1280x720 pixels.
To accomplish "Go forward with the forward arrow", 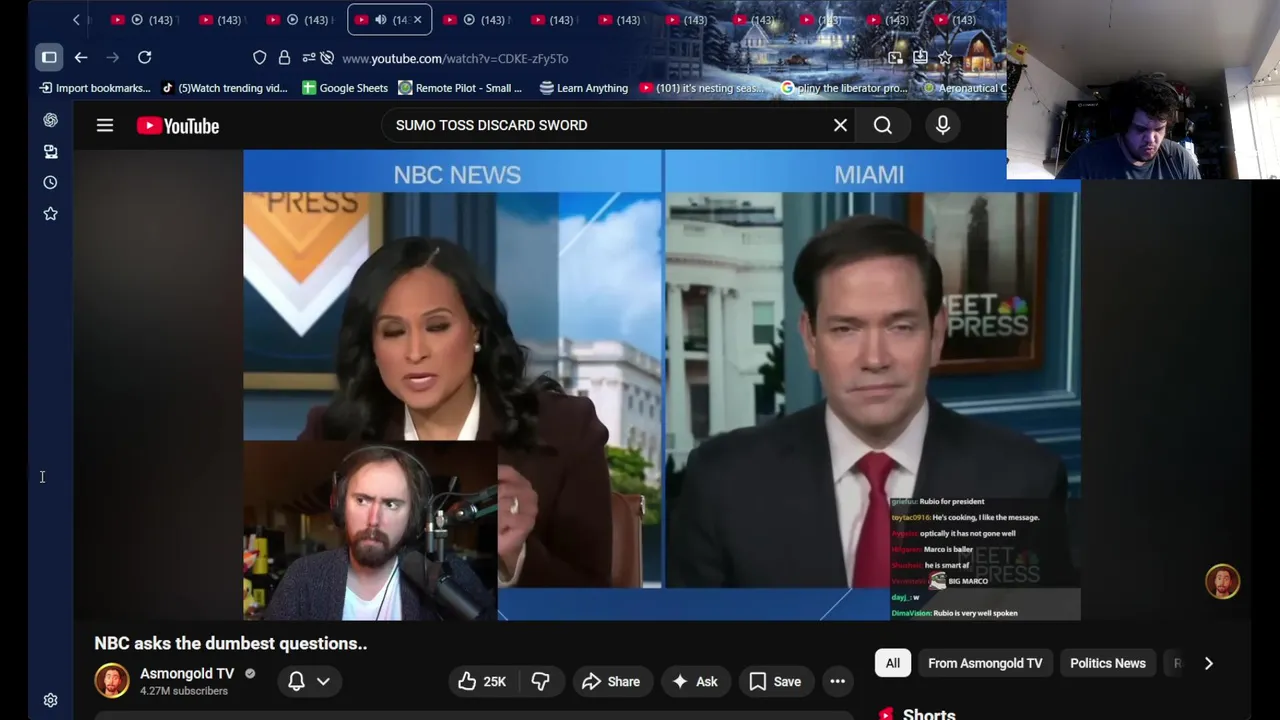I will tap(113, 58).
